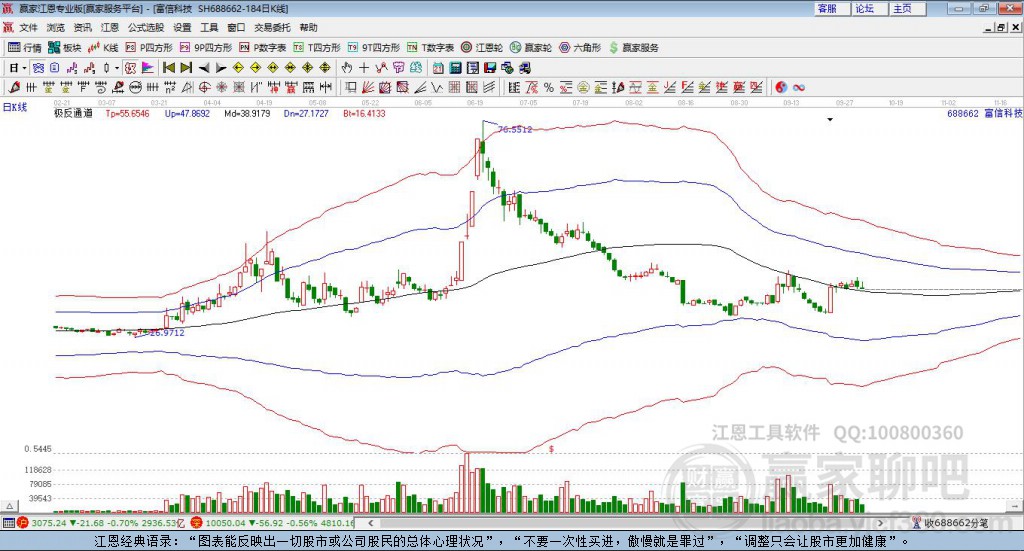This screenshot has height=551, width=1024.
Task: Open the 浏览 menu
Action: (56, 27)
